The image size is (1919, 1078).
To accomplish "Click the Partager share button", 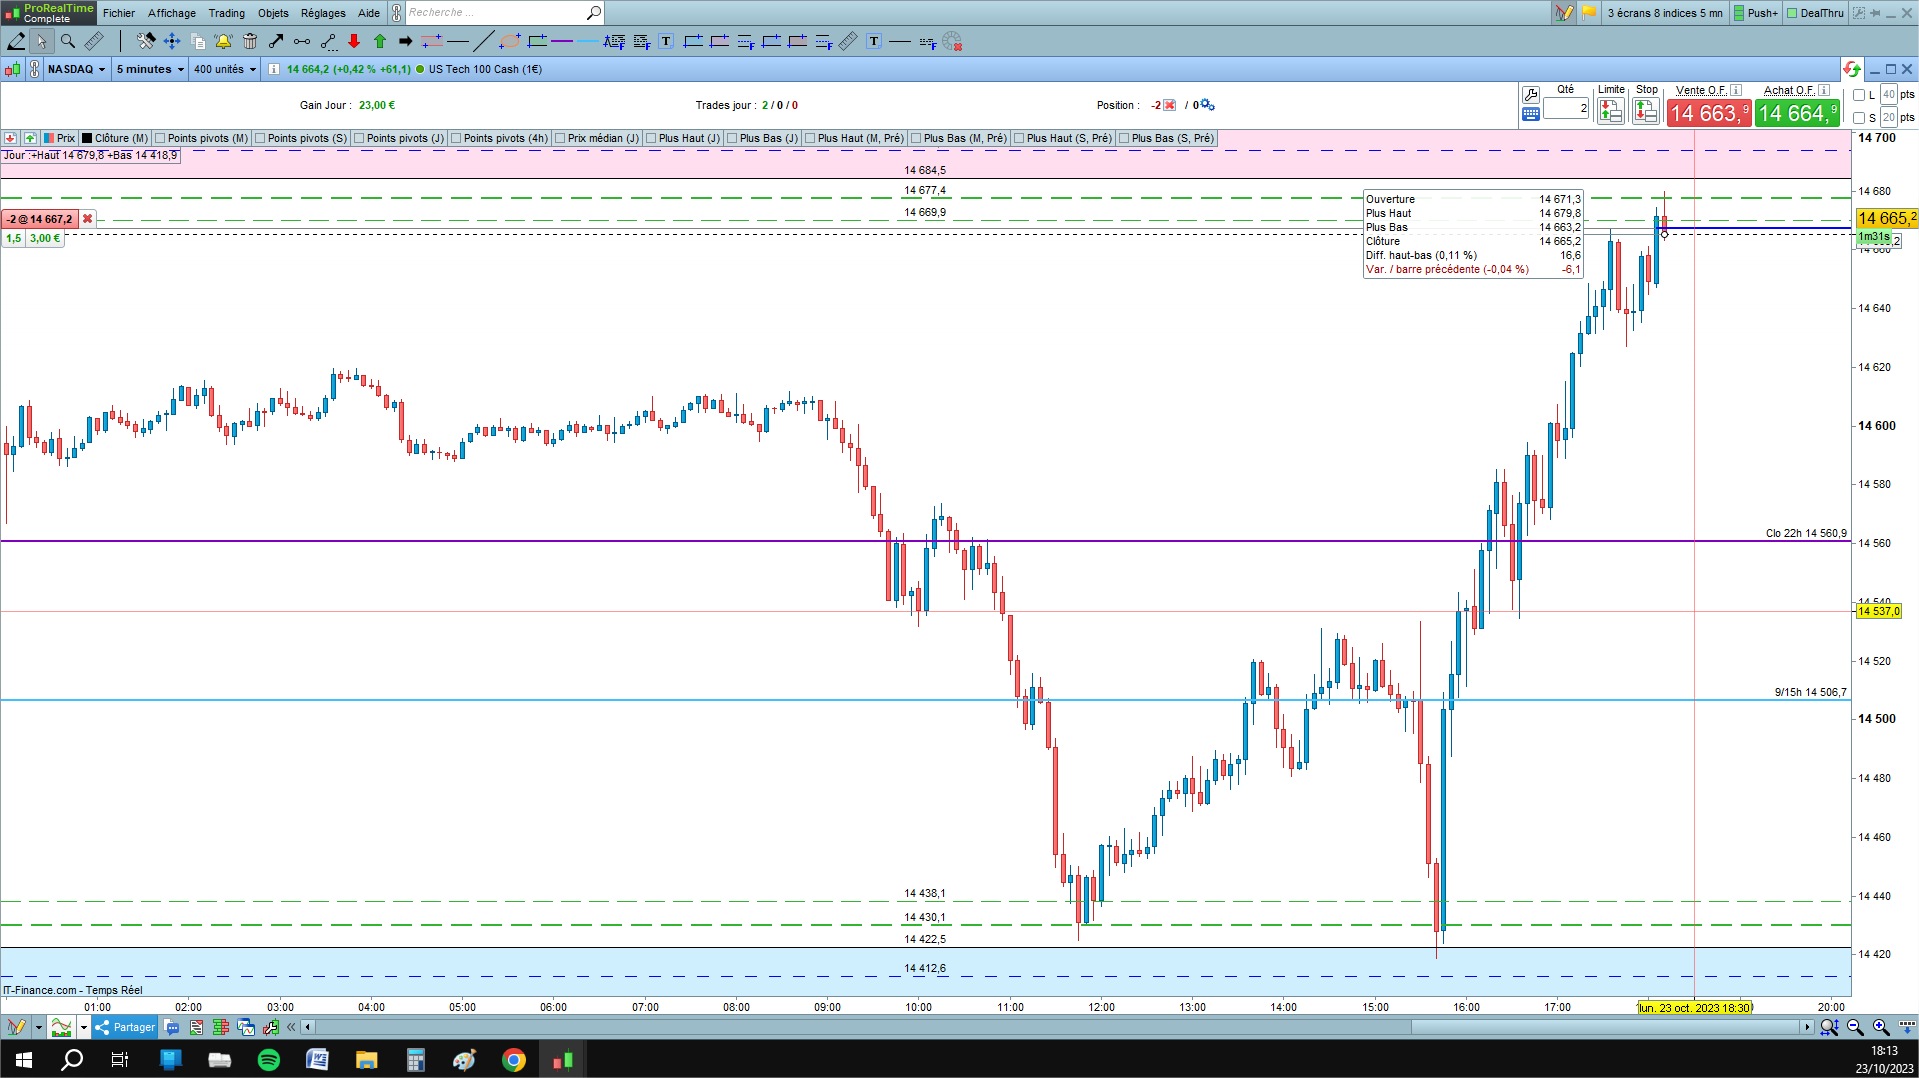I will tap(126, 1027).
